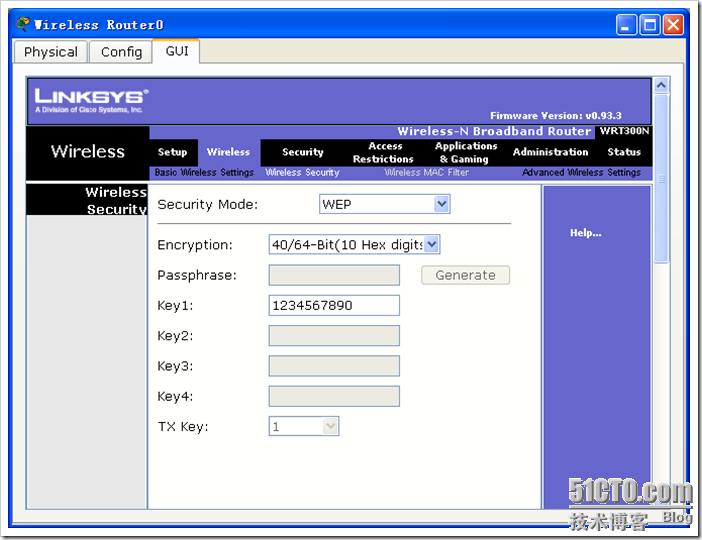Open the Administration section
This screenshot has width=702, height=540.
tap(550, 152)
